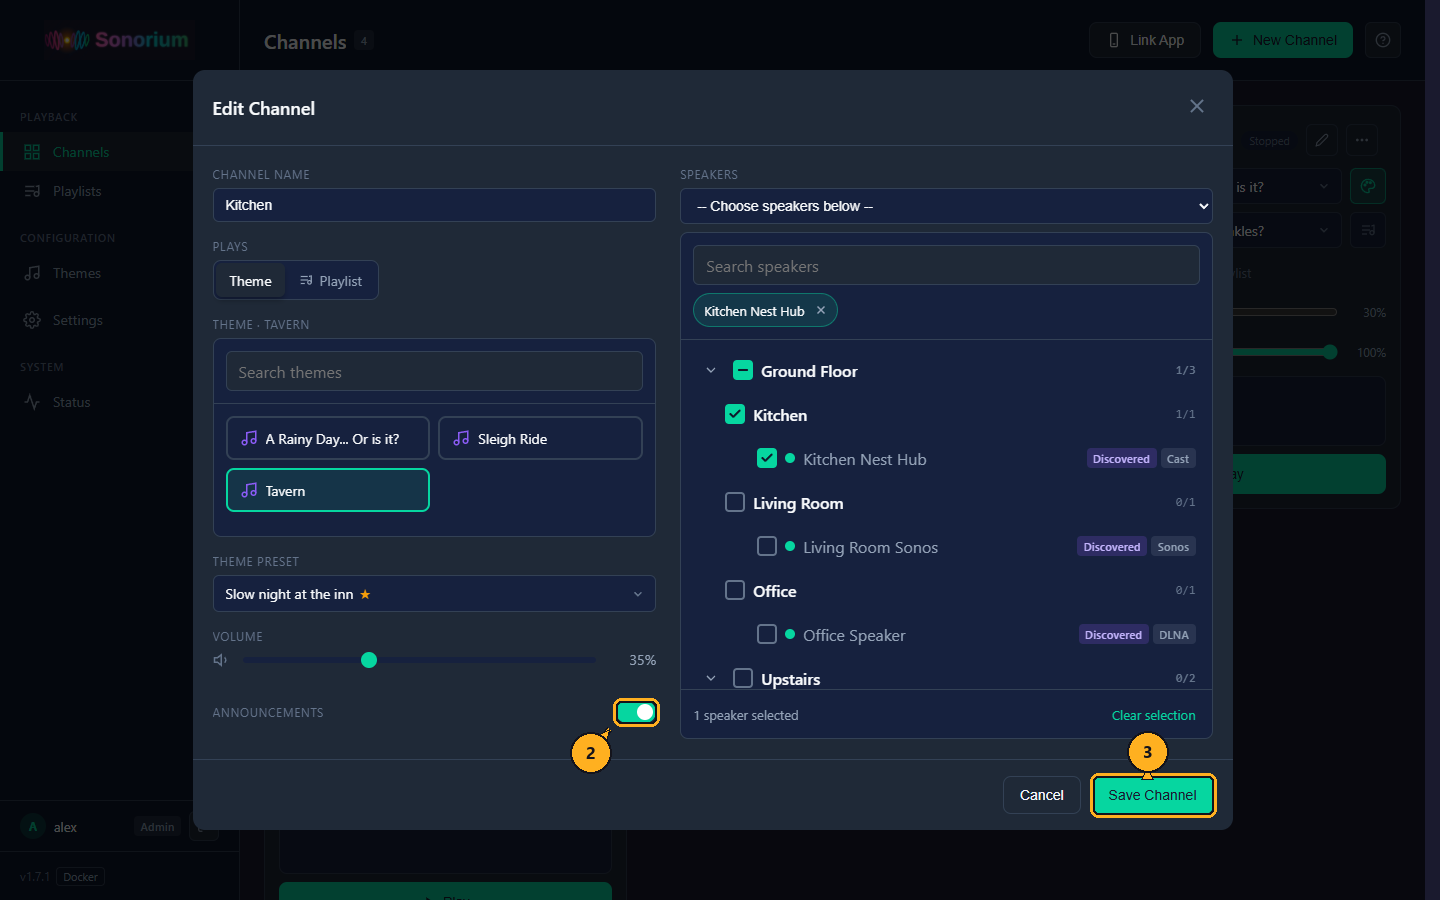Uncheck the Kitchen Nest Hub speaker
Image resolution: width=1440 pixels, height=900 pixels.
pyautogui.click(x=767, y=458)
